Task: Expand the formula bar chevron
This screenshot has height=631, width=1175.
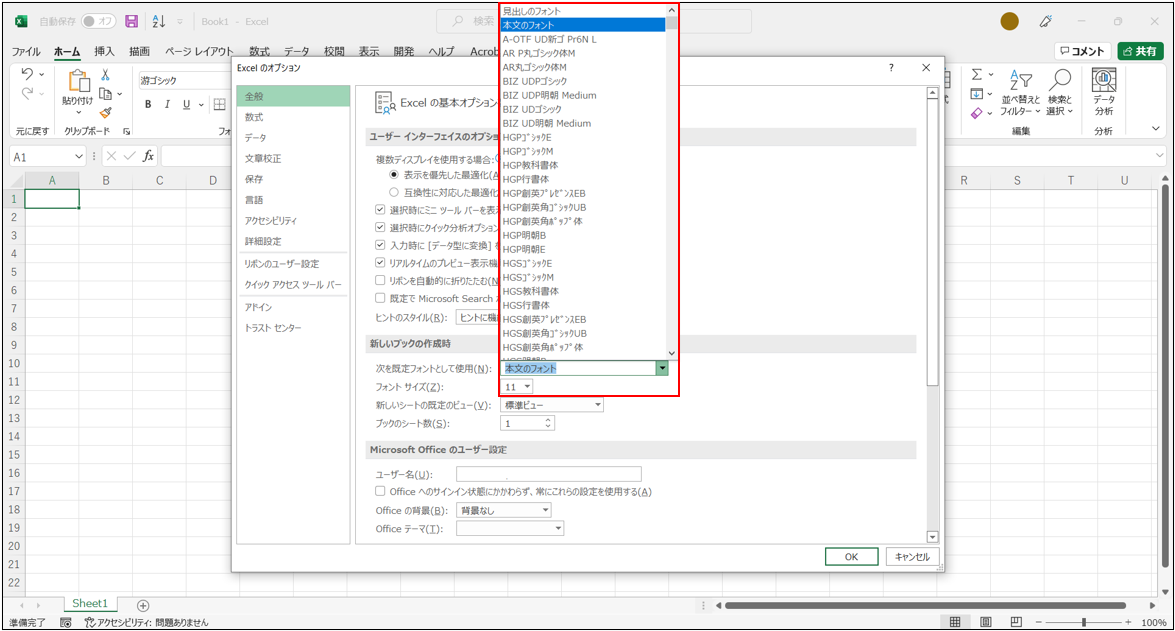Action: [1159, 156]
